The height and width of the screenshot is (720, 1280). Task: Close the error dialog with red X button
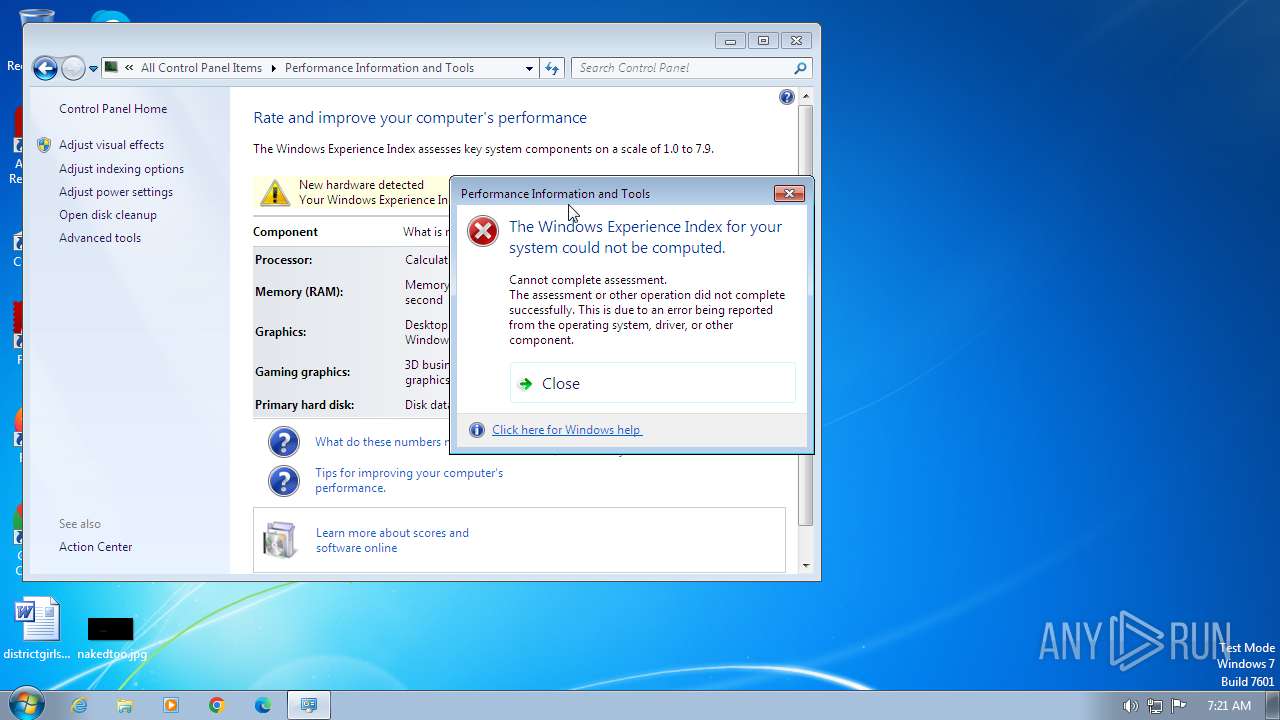pyautogui.click(x=789, y=194)
